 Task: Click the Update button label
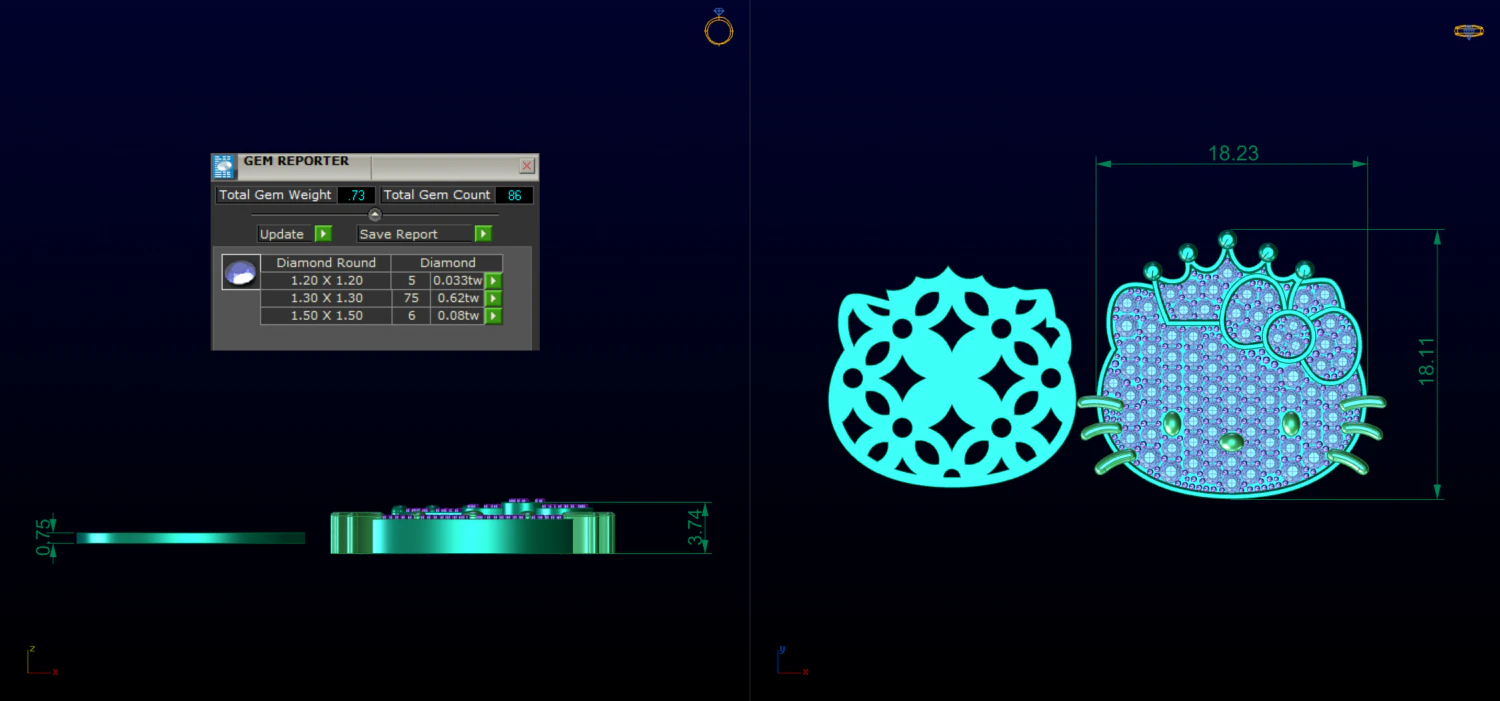pyautogui.click(x=282, y=234)
